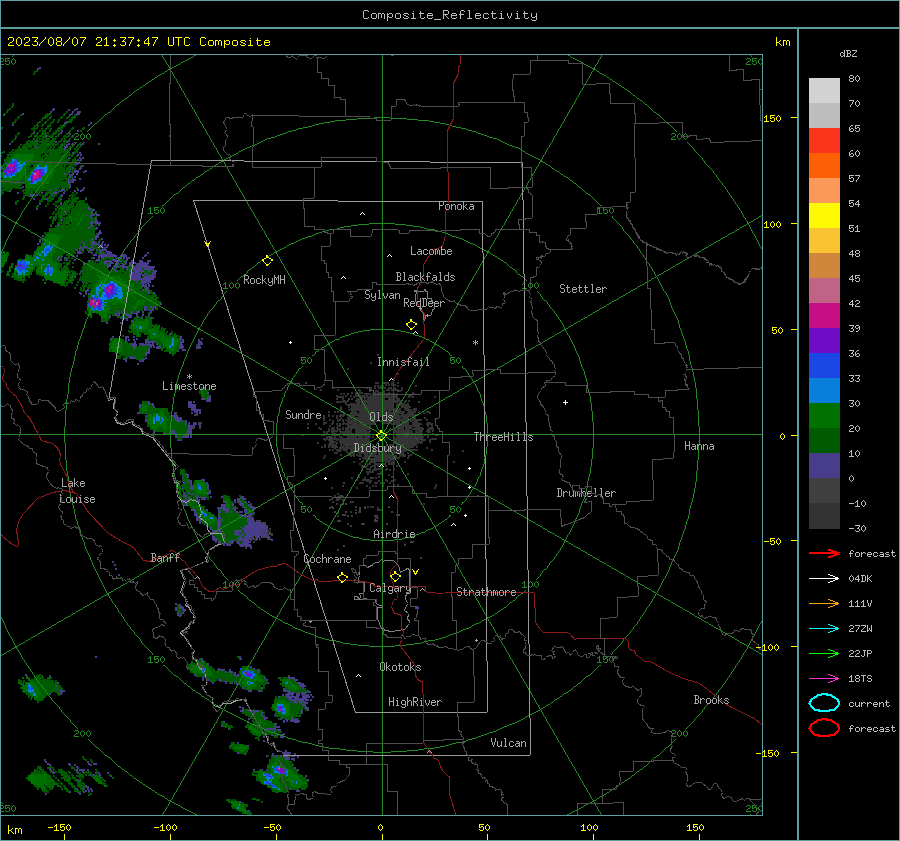The height and width of the screenshot is (841, 900).
Task: Click the yellow radar center diamond at Olds
Action: click(x=382, y=436)
